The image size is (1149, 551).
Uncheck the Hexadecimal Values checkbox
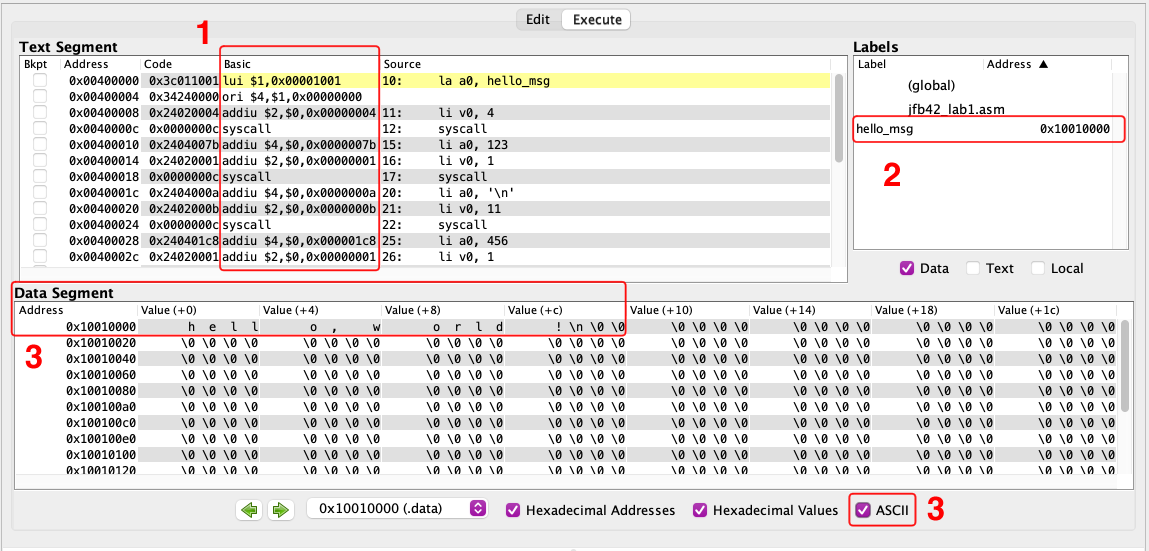(700, 510)
